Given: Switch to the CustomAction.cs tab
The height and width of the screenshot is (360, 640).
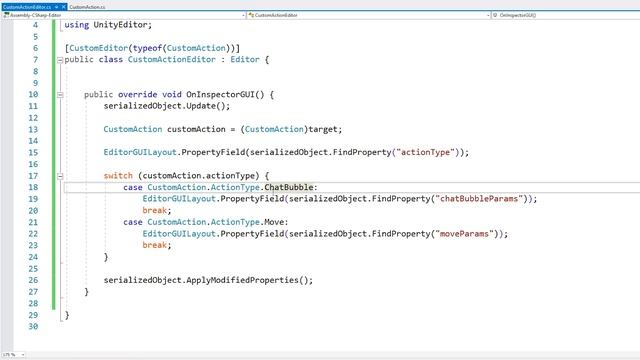Looking at the screenshot, I should point(87,7).
